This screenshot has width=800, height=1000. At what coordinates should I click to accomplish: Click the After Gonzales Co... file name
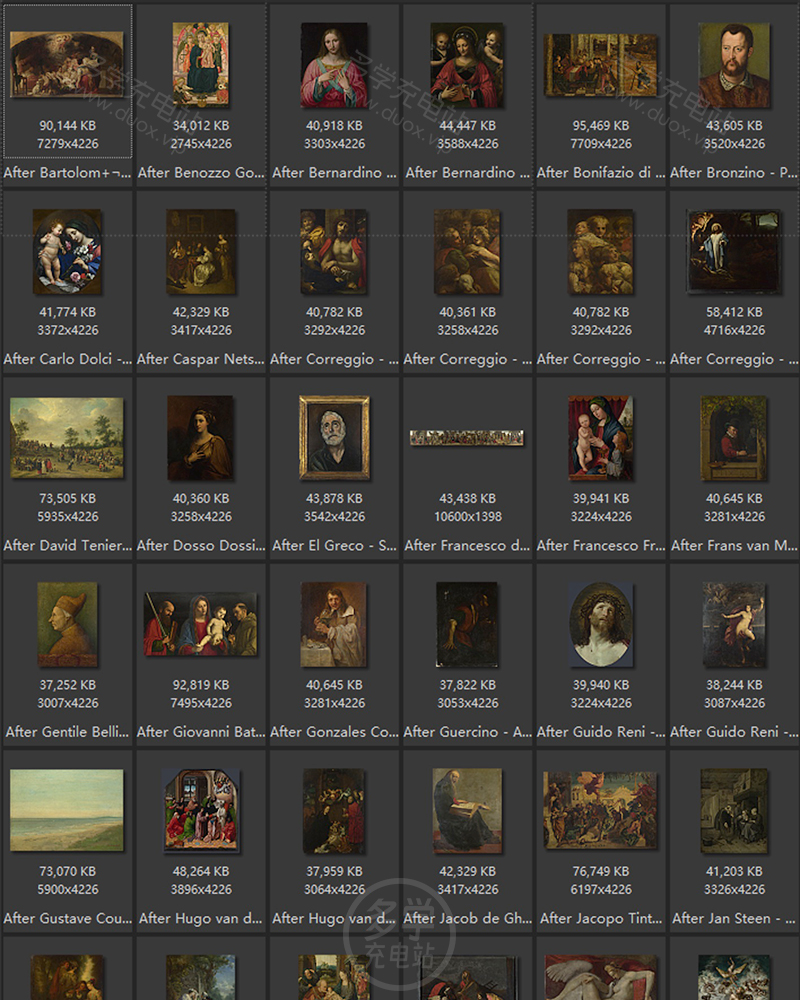(334, 731)
